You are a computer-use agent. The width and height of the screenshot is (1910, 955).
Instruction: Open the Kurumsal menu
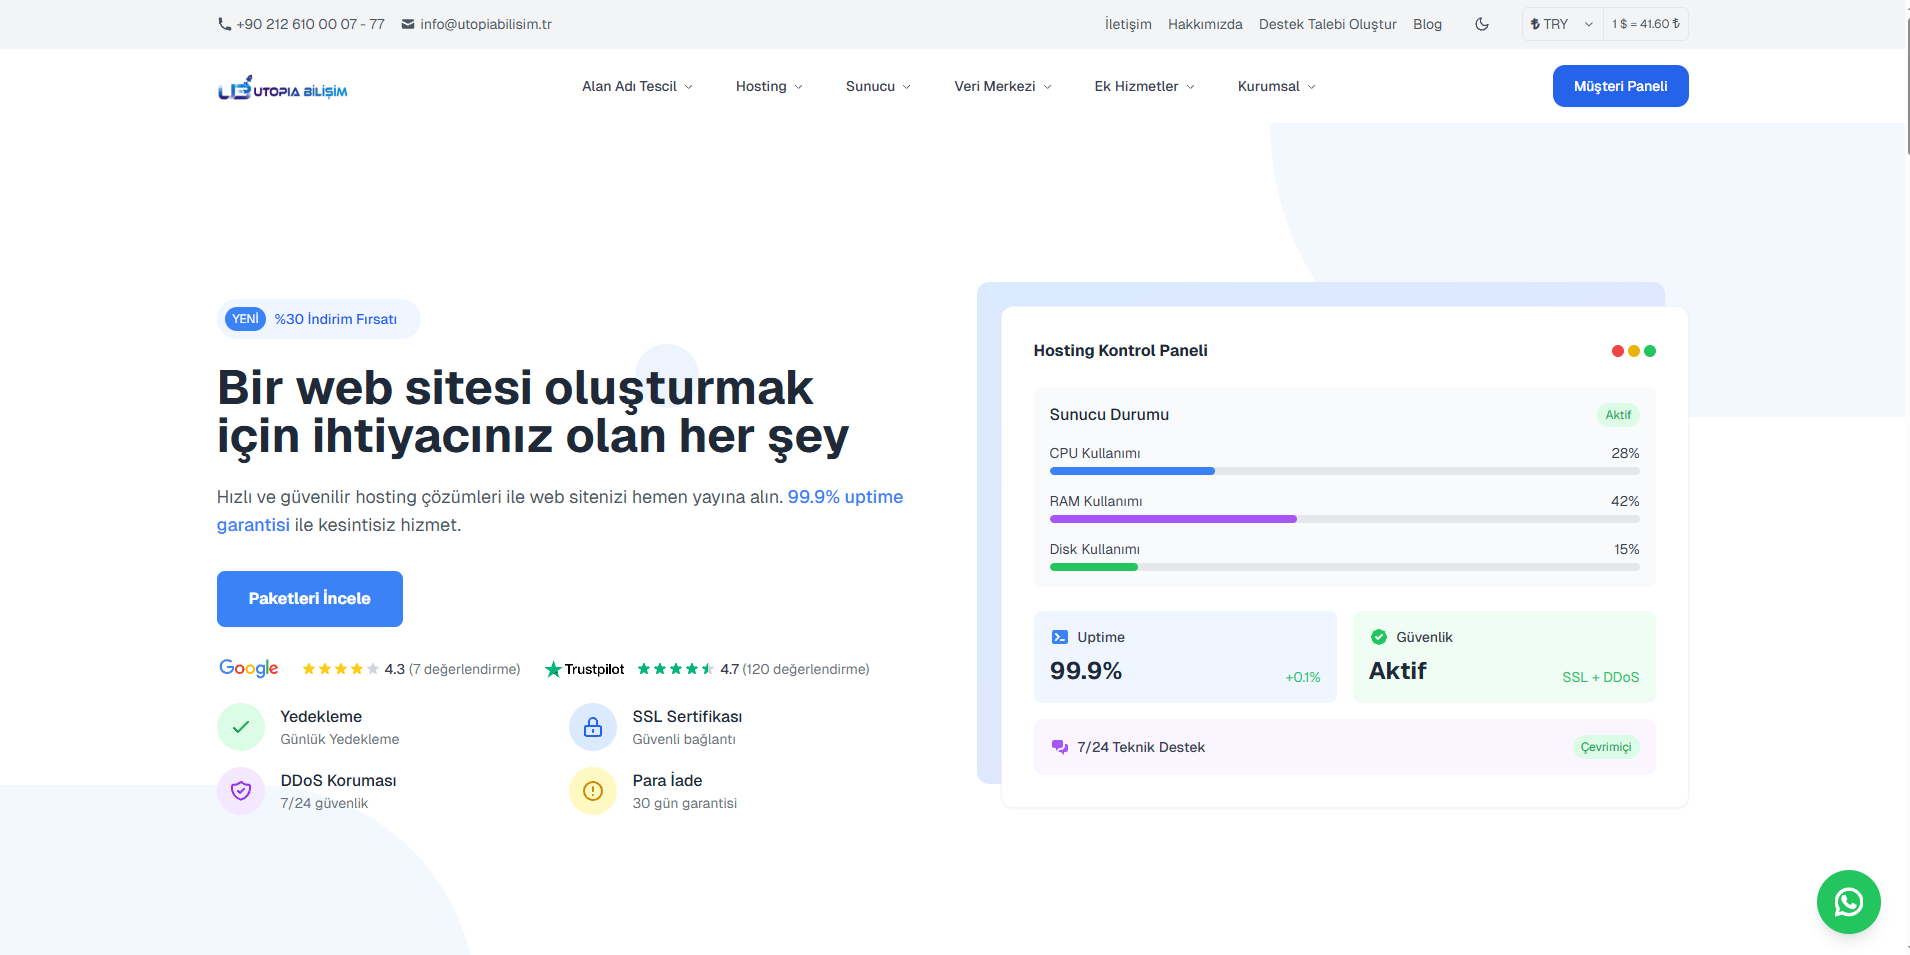pyautogui.click(x=1276, y=87)
